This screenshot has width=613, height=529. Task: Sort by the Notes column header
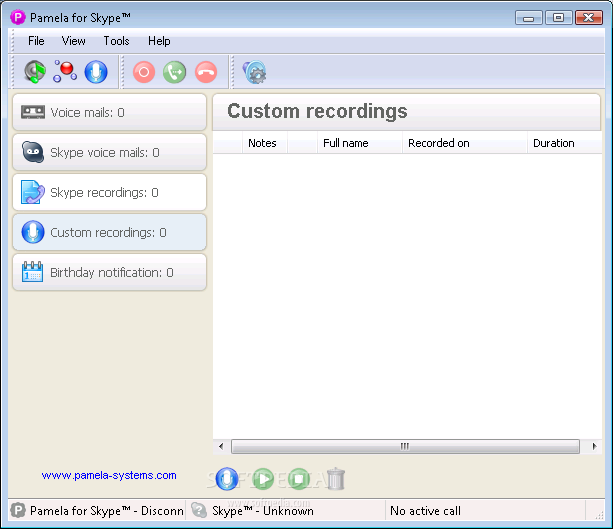[x=265, y=143]
